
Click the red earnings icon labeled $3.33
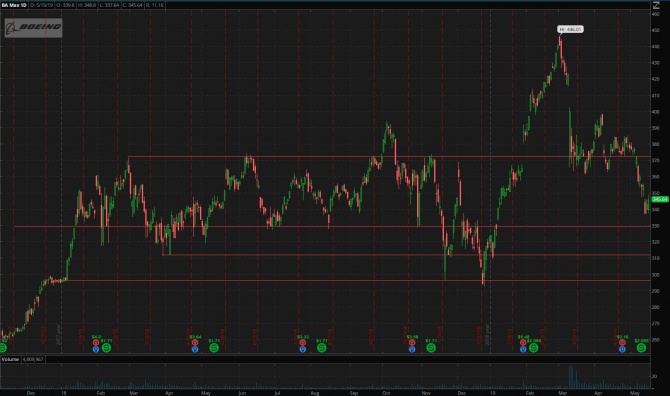pos(303,343)
